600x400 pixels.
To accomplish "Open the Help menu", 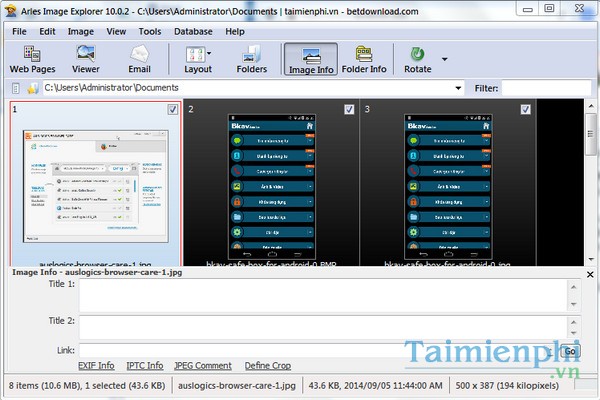I will (x=235, y=32).
